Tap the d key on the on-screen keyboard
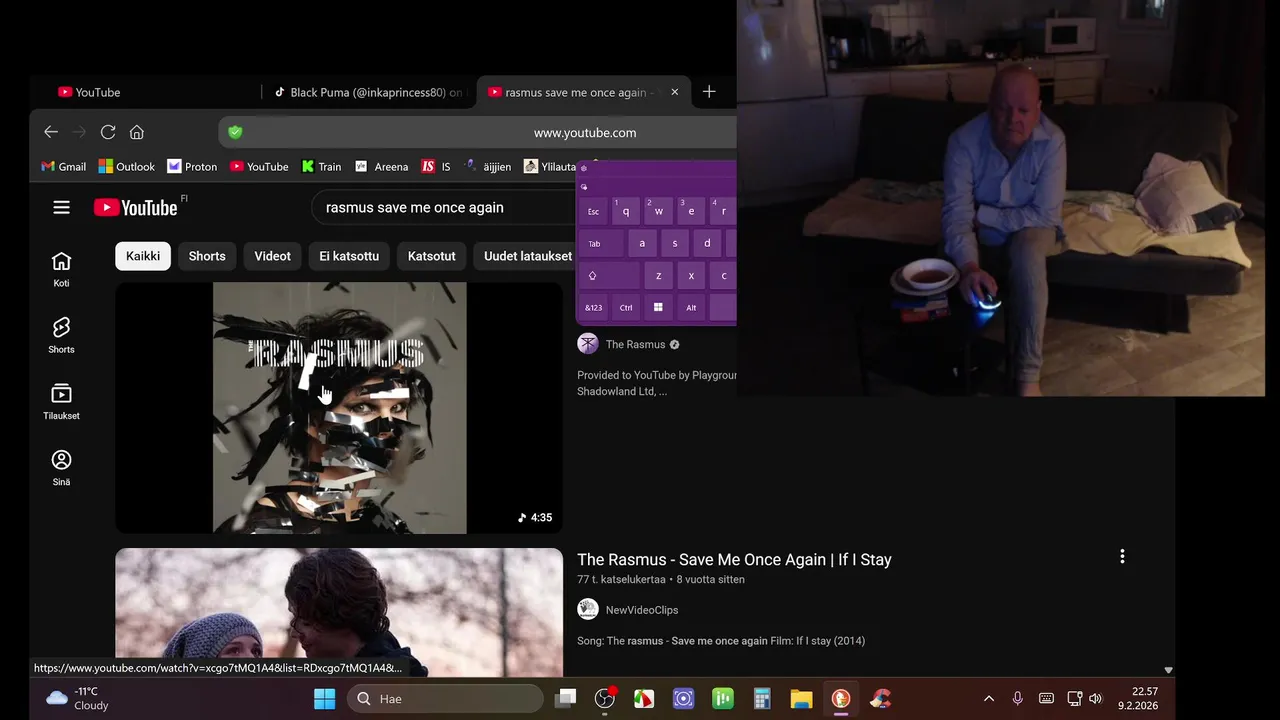The width and height of the screenshot is (1280, 720). pyautogui.click(x=707, y=243)
